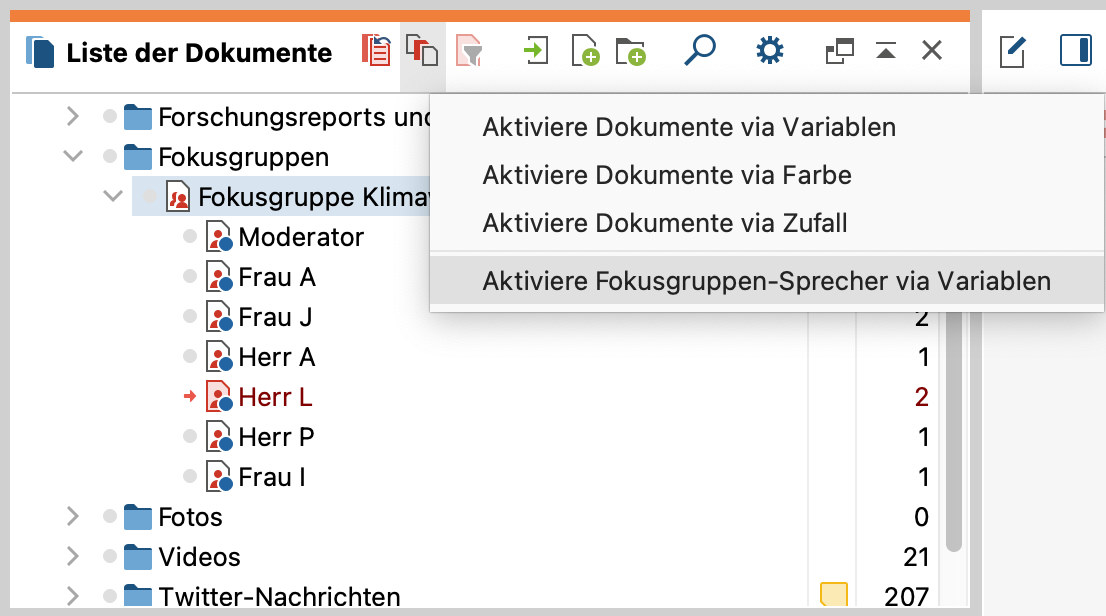The width and height of the screenshot is (1106, 616).
Task: Choose Aktiviere Dokumente via Farbe
Action: 667,175
